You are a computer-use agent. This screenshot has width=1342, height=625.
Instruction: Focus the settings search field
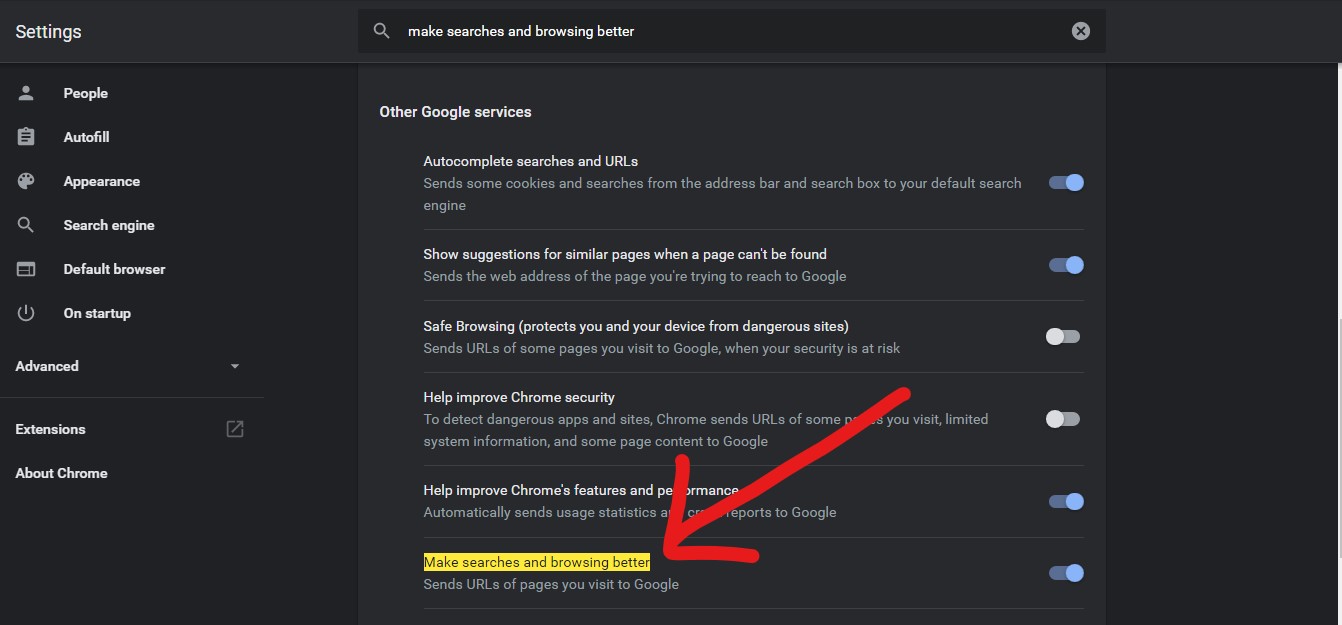point(732,31)
